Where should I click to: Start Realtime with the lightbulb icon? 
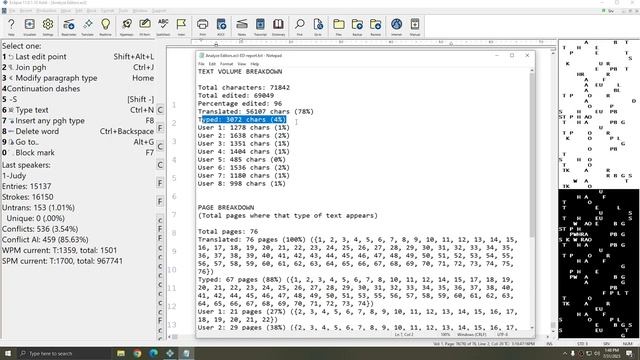pos(105,27)
